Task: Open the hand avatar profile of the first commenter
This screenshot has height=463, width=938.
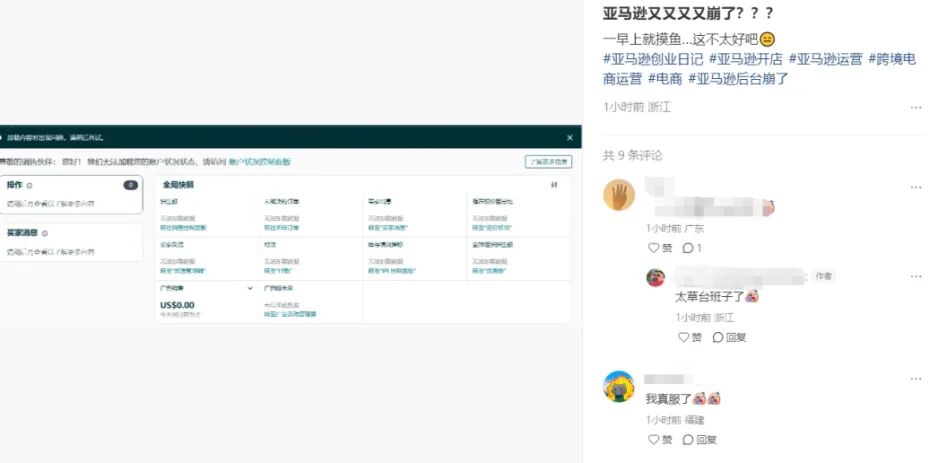Action: tap(619, 194)
